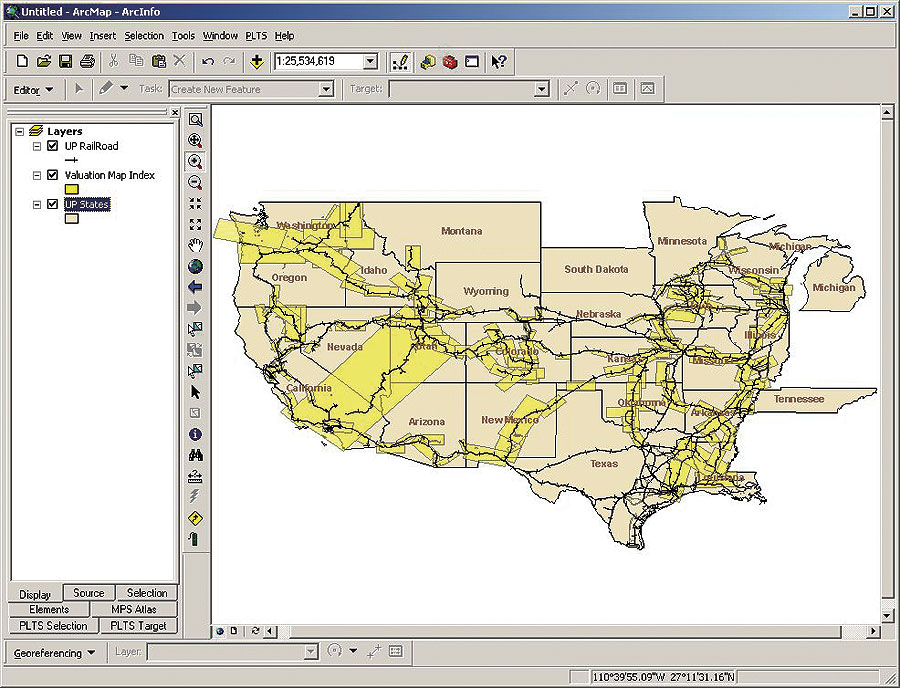Image resolution: width=900 pixels, height=688 pixels.
Task: Open the Help menu
Action: pos(284,36)
